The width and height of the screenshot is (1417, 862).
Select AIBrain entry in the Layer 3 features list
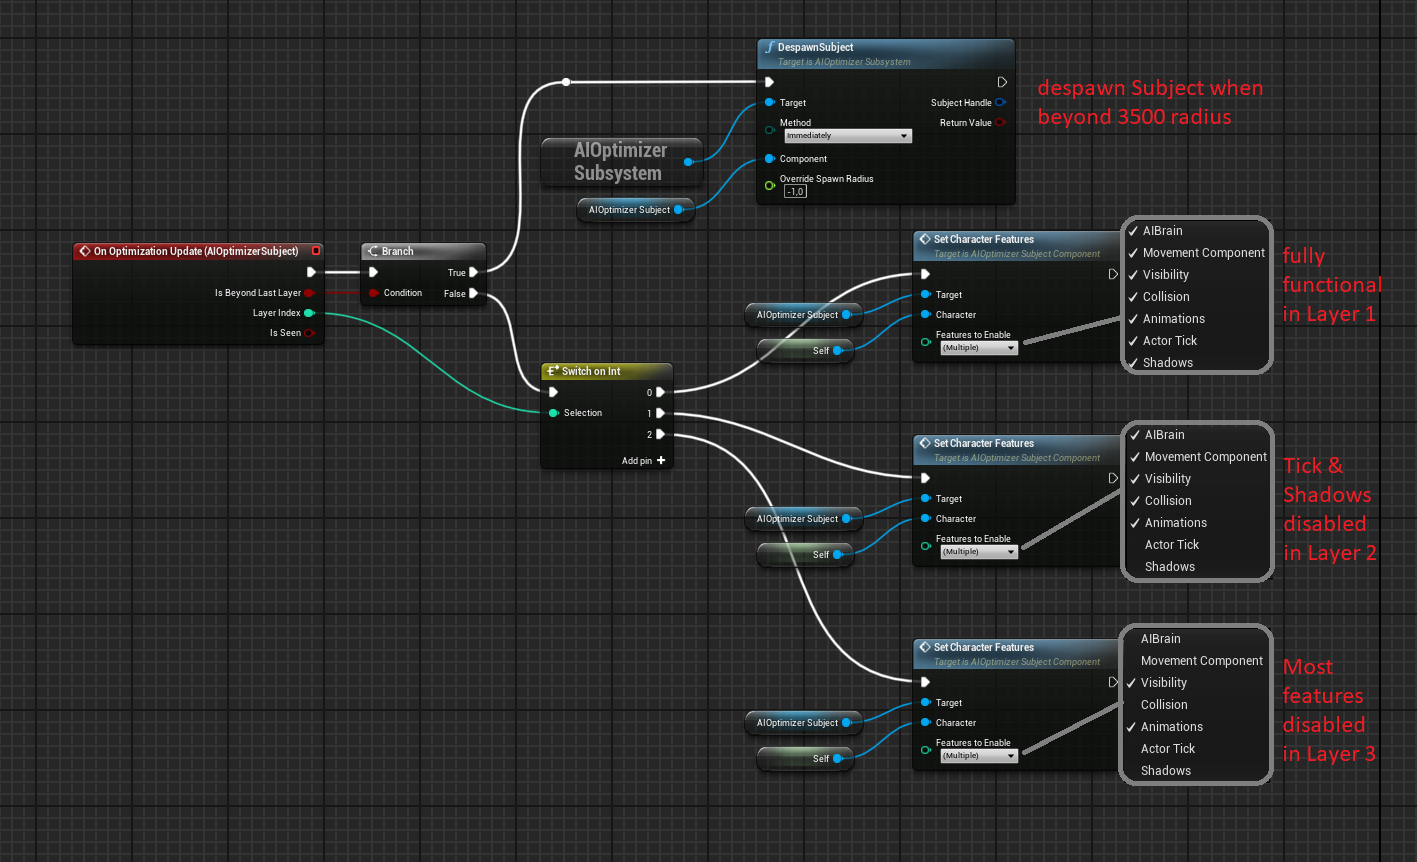coord(1160,639)
